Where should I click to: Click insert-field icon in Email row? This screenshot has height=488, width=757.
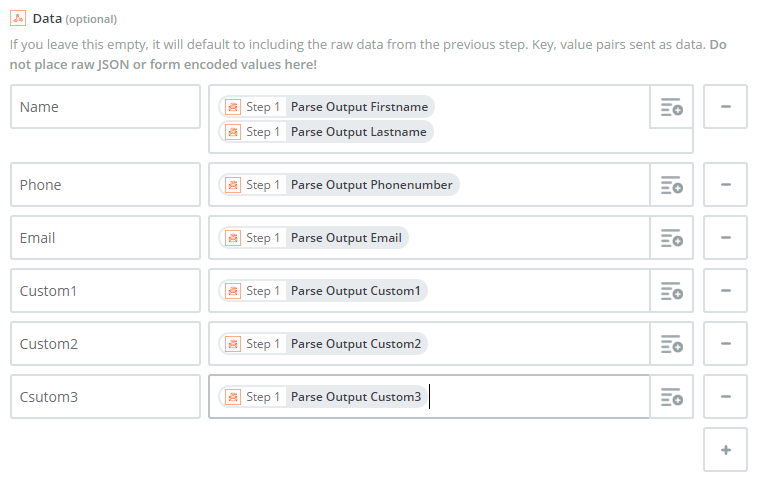pyautogui.click(x=671, y=238)
